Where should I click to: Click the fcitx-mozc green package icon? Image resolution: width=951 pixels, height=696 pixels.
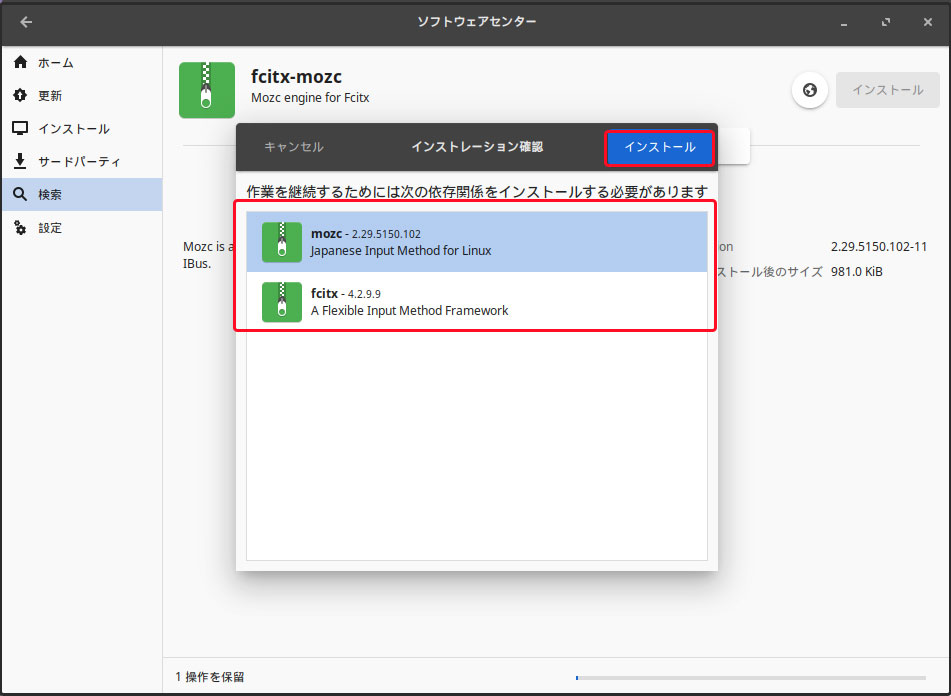pyautogui.click(x=207, y=90)
